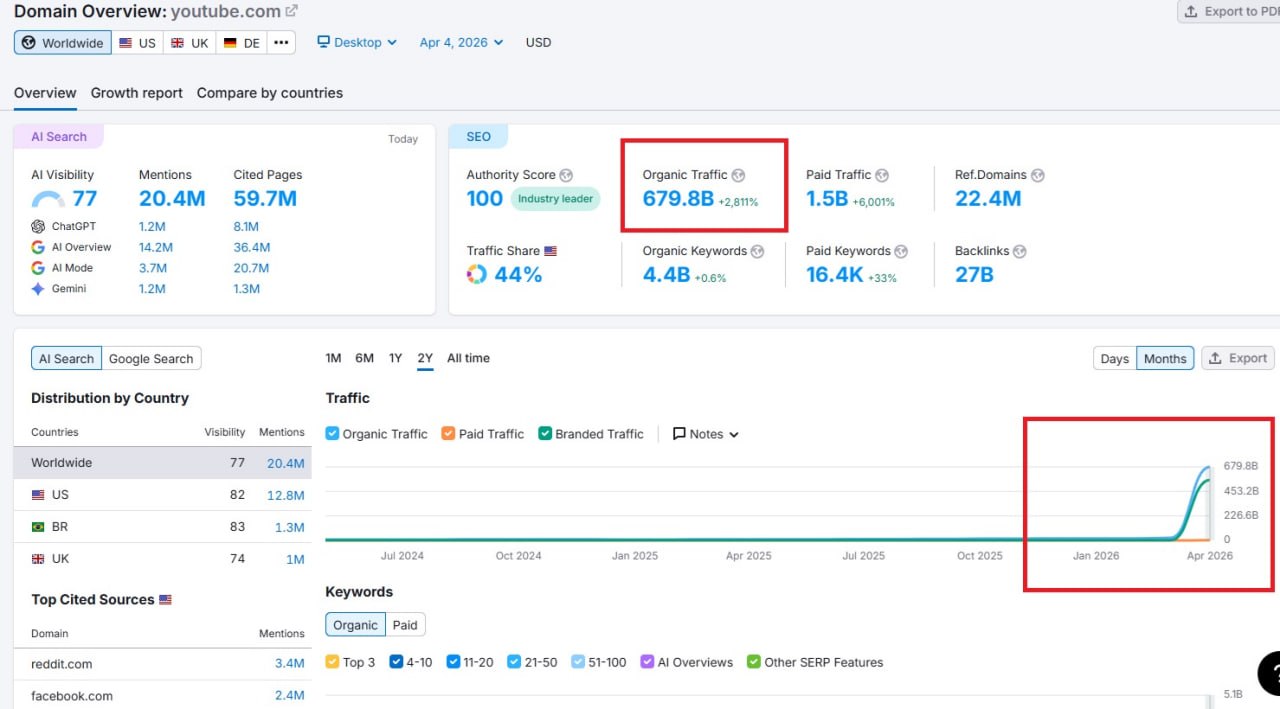
Task: Click the globe icon next to Organic Traffic
Action: [738, 175]
